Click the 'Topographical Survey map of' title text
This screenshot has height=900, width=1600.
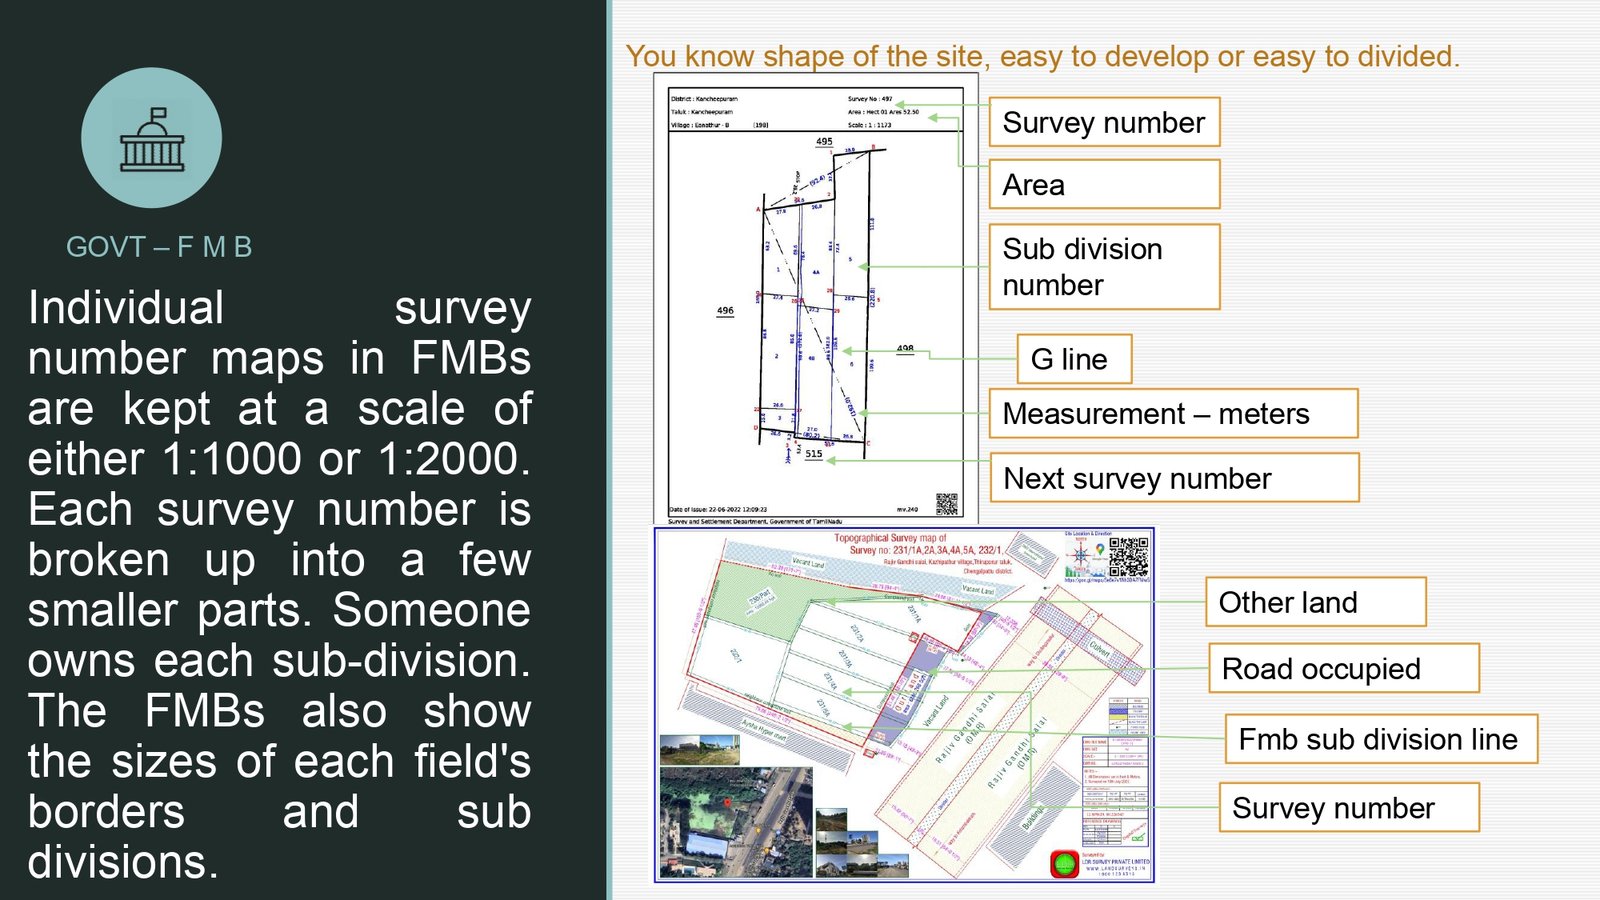click(890, 538)
